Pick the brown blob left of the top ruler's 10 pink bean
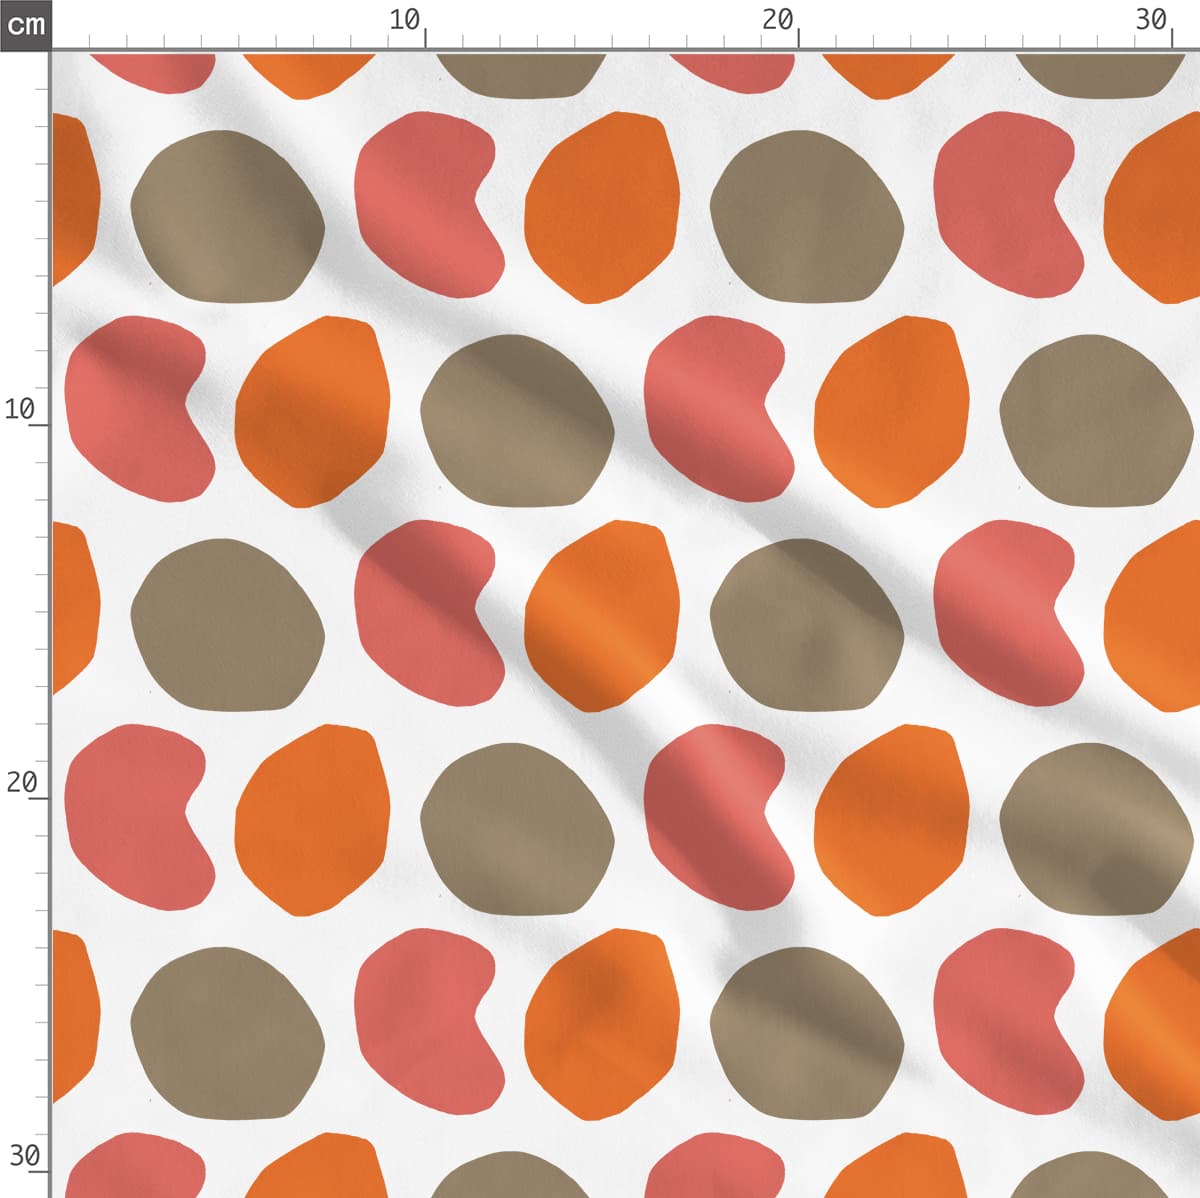 tap(227, 215)
